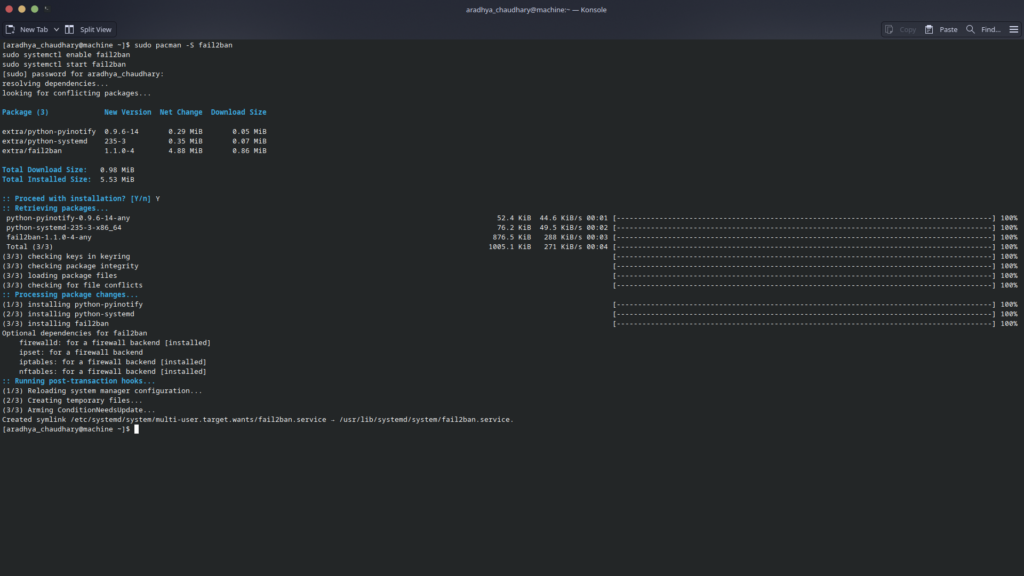Click the '5.53 MiB' installed size value
The image size is (1024, 576).
(118, 180)
